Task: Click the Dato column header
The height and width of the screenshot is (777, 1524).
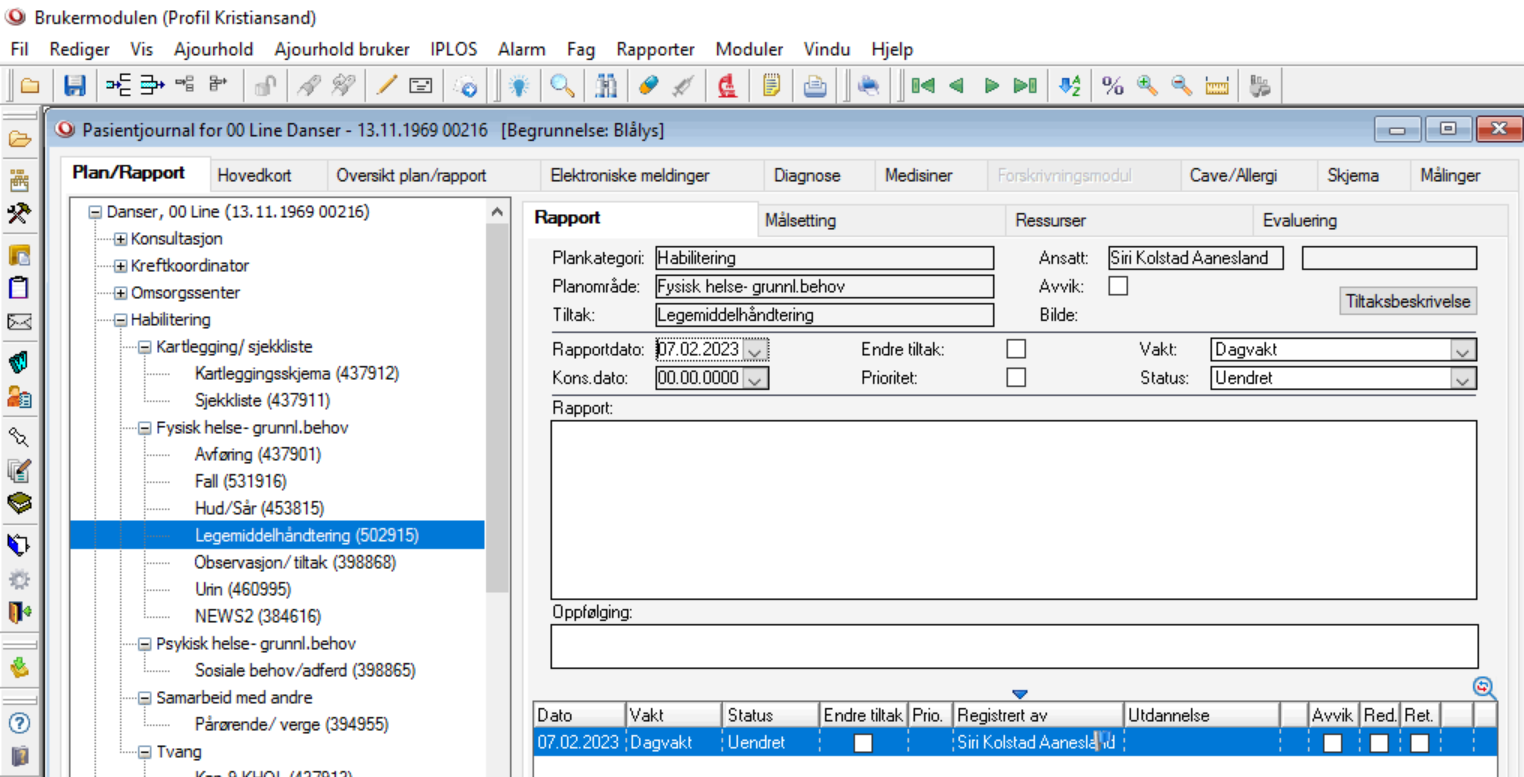Action: [x=579, y=715]
